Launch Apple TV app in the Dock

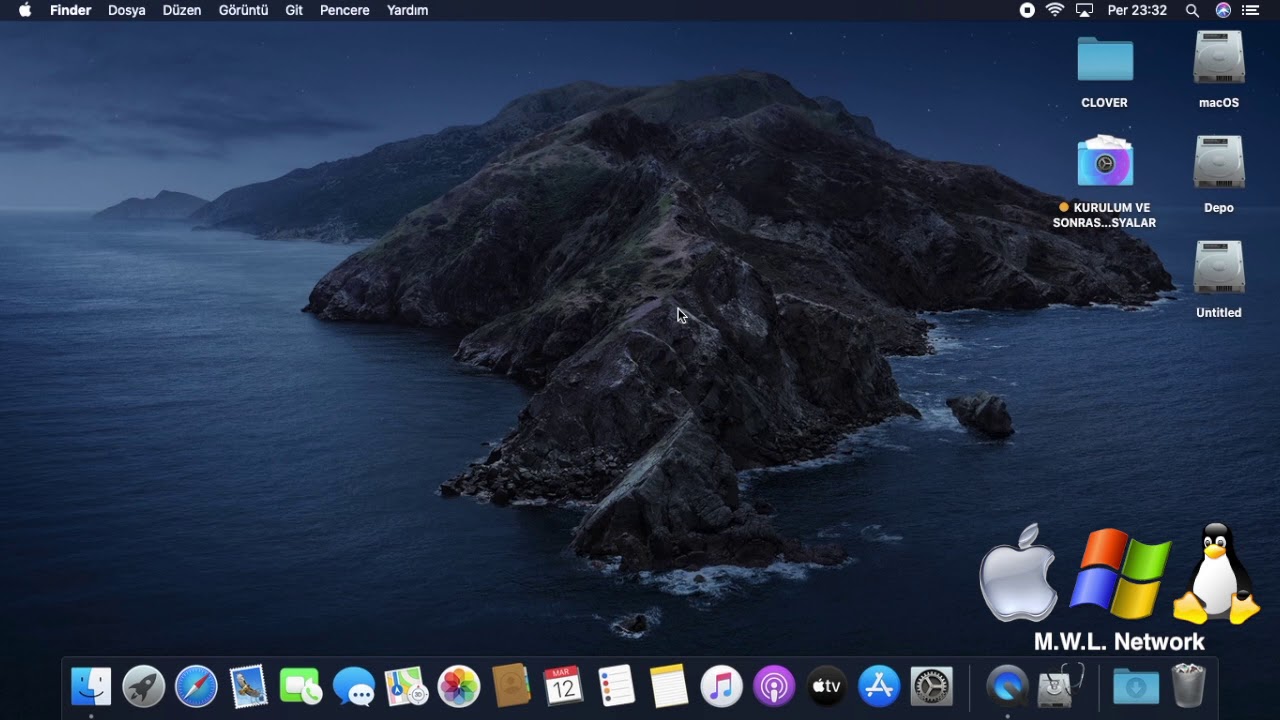pos(826,687)
